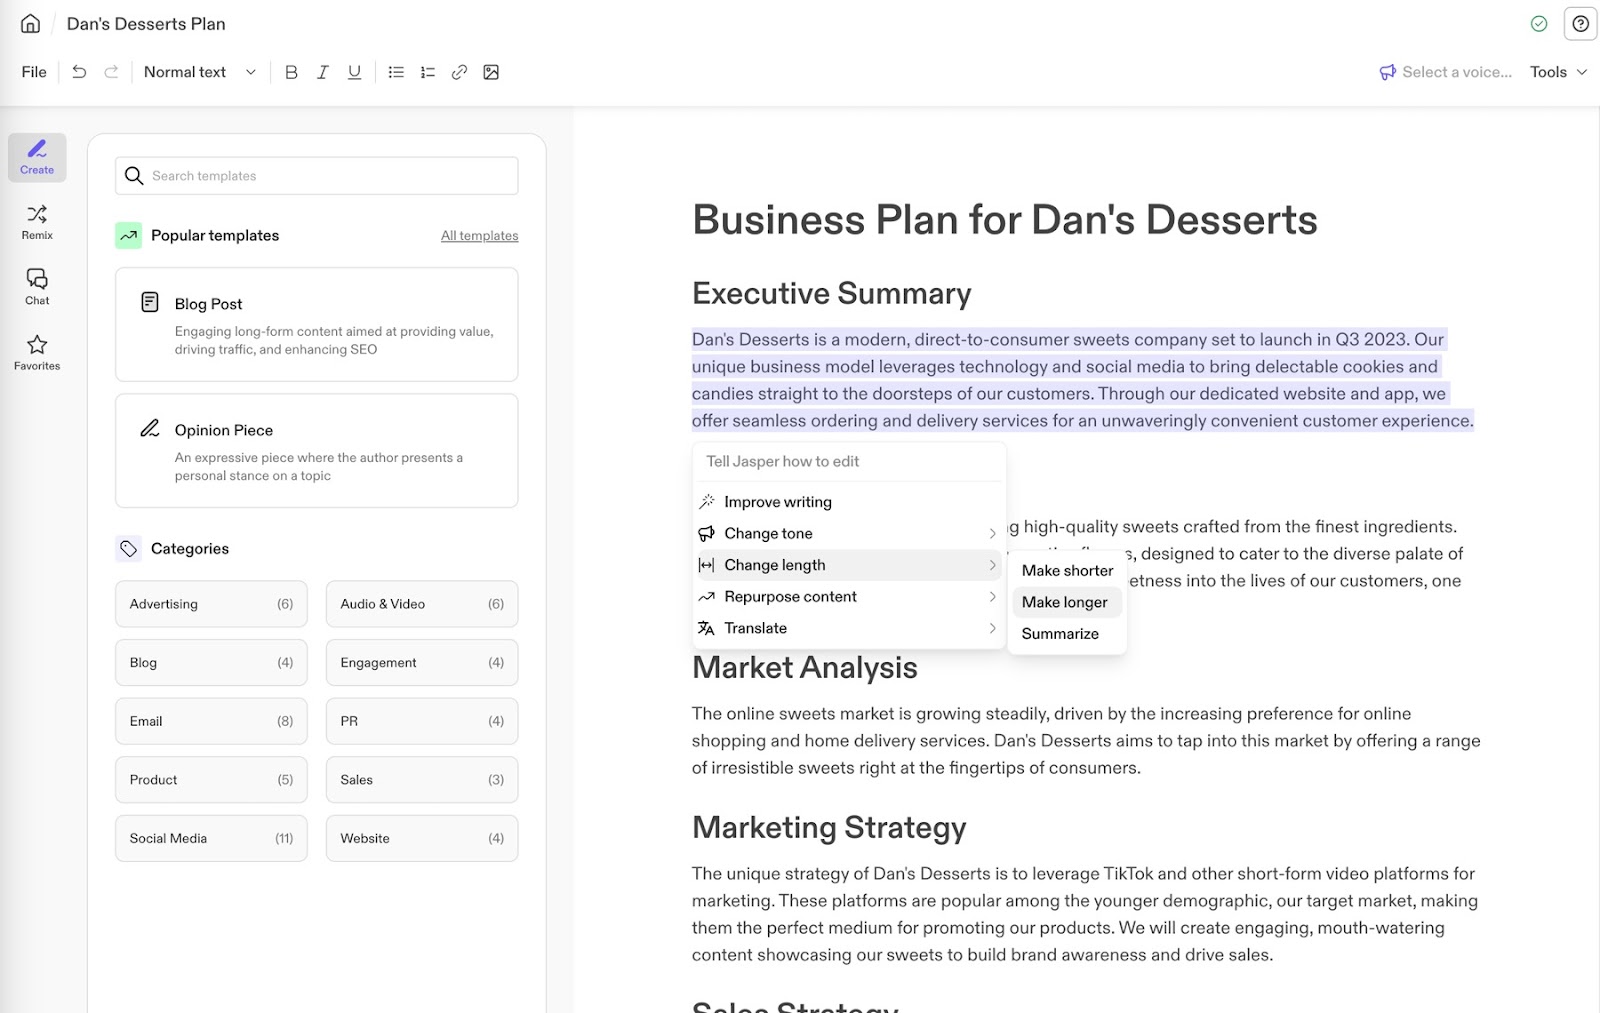
Task: Click the Popular templates trend icon
Action: [x=128, y=235]
